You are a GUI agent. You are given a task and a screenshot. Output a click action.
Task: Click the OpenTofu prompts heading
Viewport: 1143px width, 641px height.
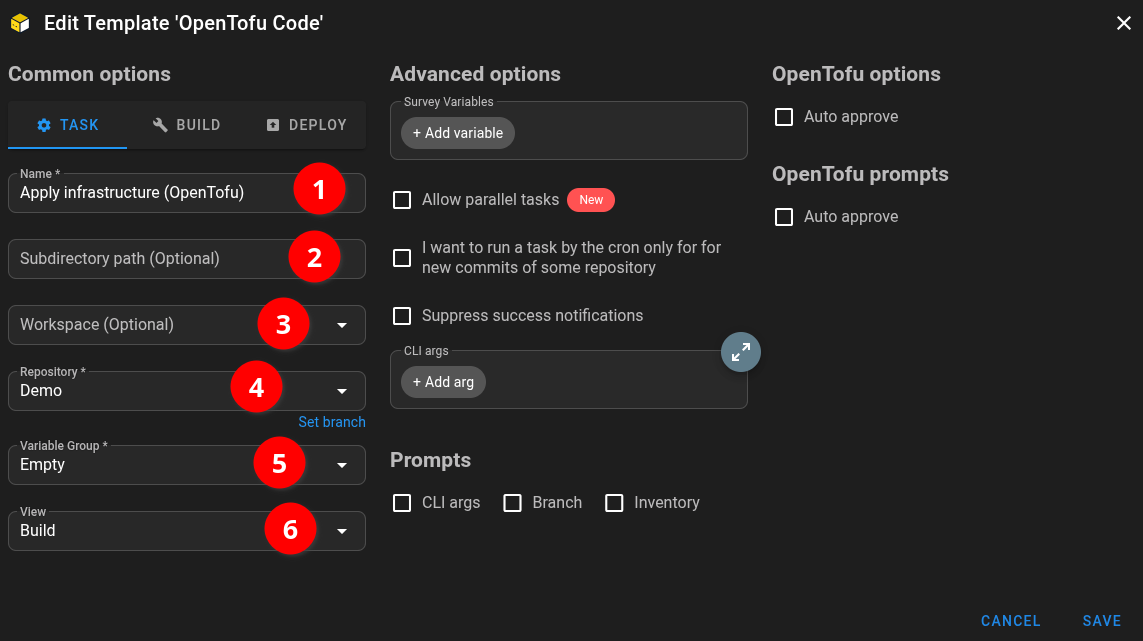point(860,174)
